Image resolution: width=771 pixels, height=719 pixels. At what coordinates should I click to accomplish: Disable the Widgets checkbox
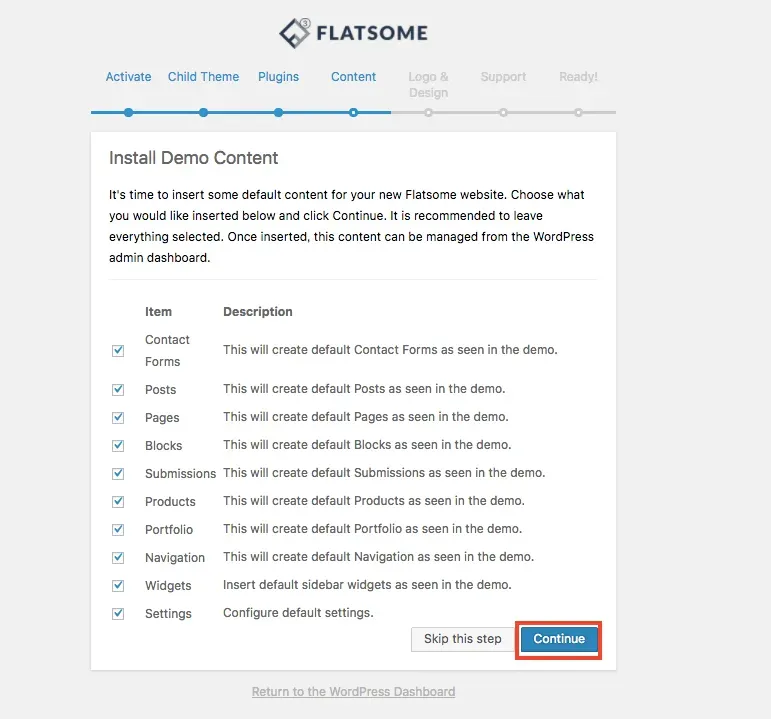pyautogui.click(x=118, y=586)
